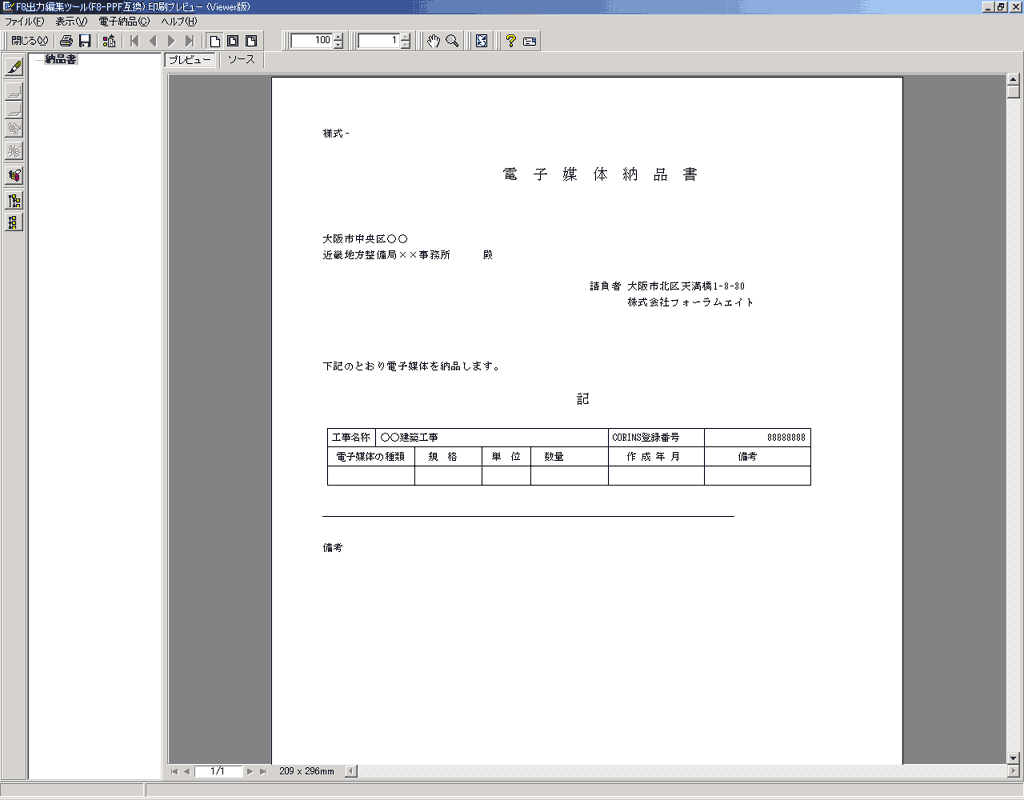Screen dimensions: 1024x800
Task: Open the ファイル(F) menu
Action: [x=24, y=22]
